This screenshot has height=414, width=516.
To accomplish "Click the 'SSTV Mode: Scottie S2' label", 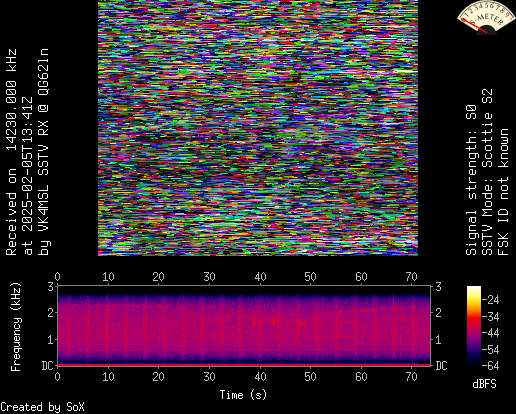I will pyautogui.click(x=487, y=172).
